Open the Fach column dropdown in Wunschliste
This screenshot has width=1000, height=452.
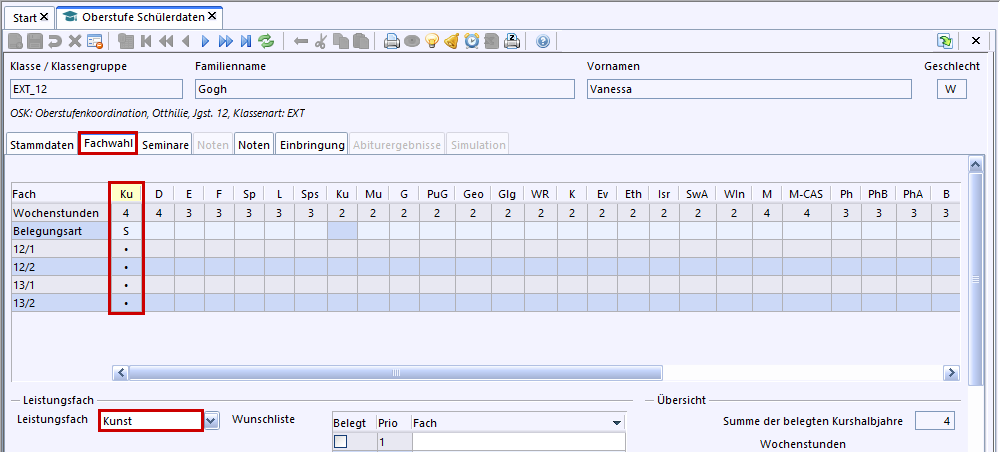point(617,423)
